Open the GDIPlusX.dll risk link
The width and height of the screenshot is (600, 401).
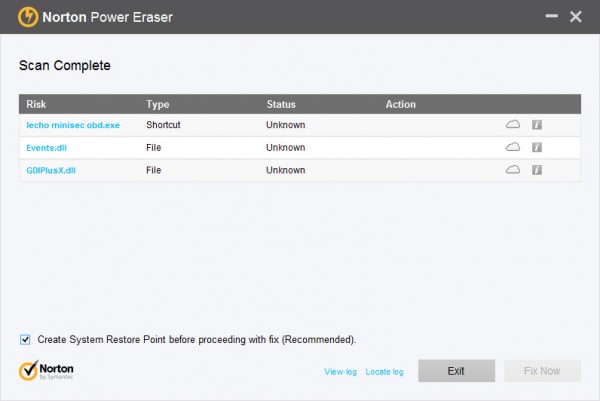coord(51,170)
